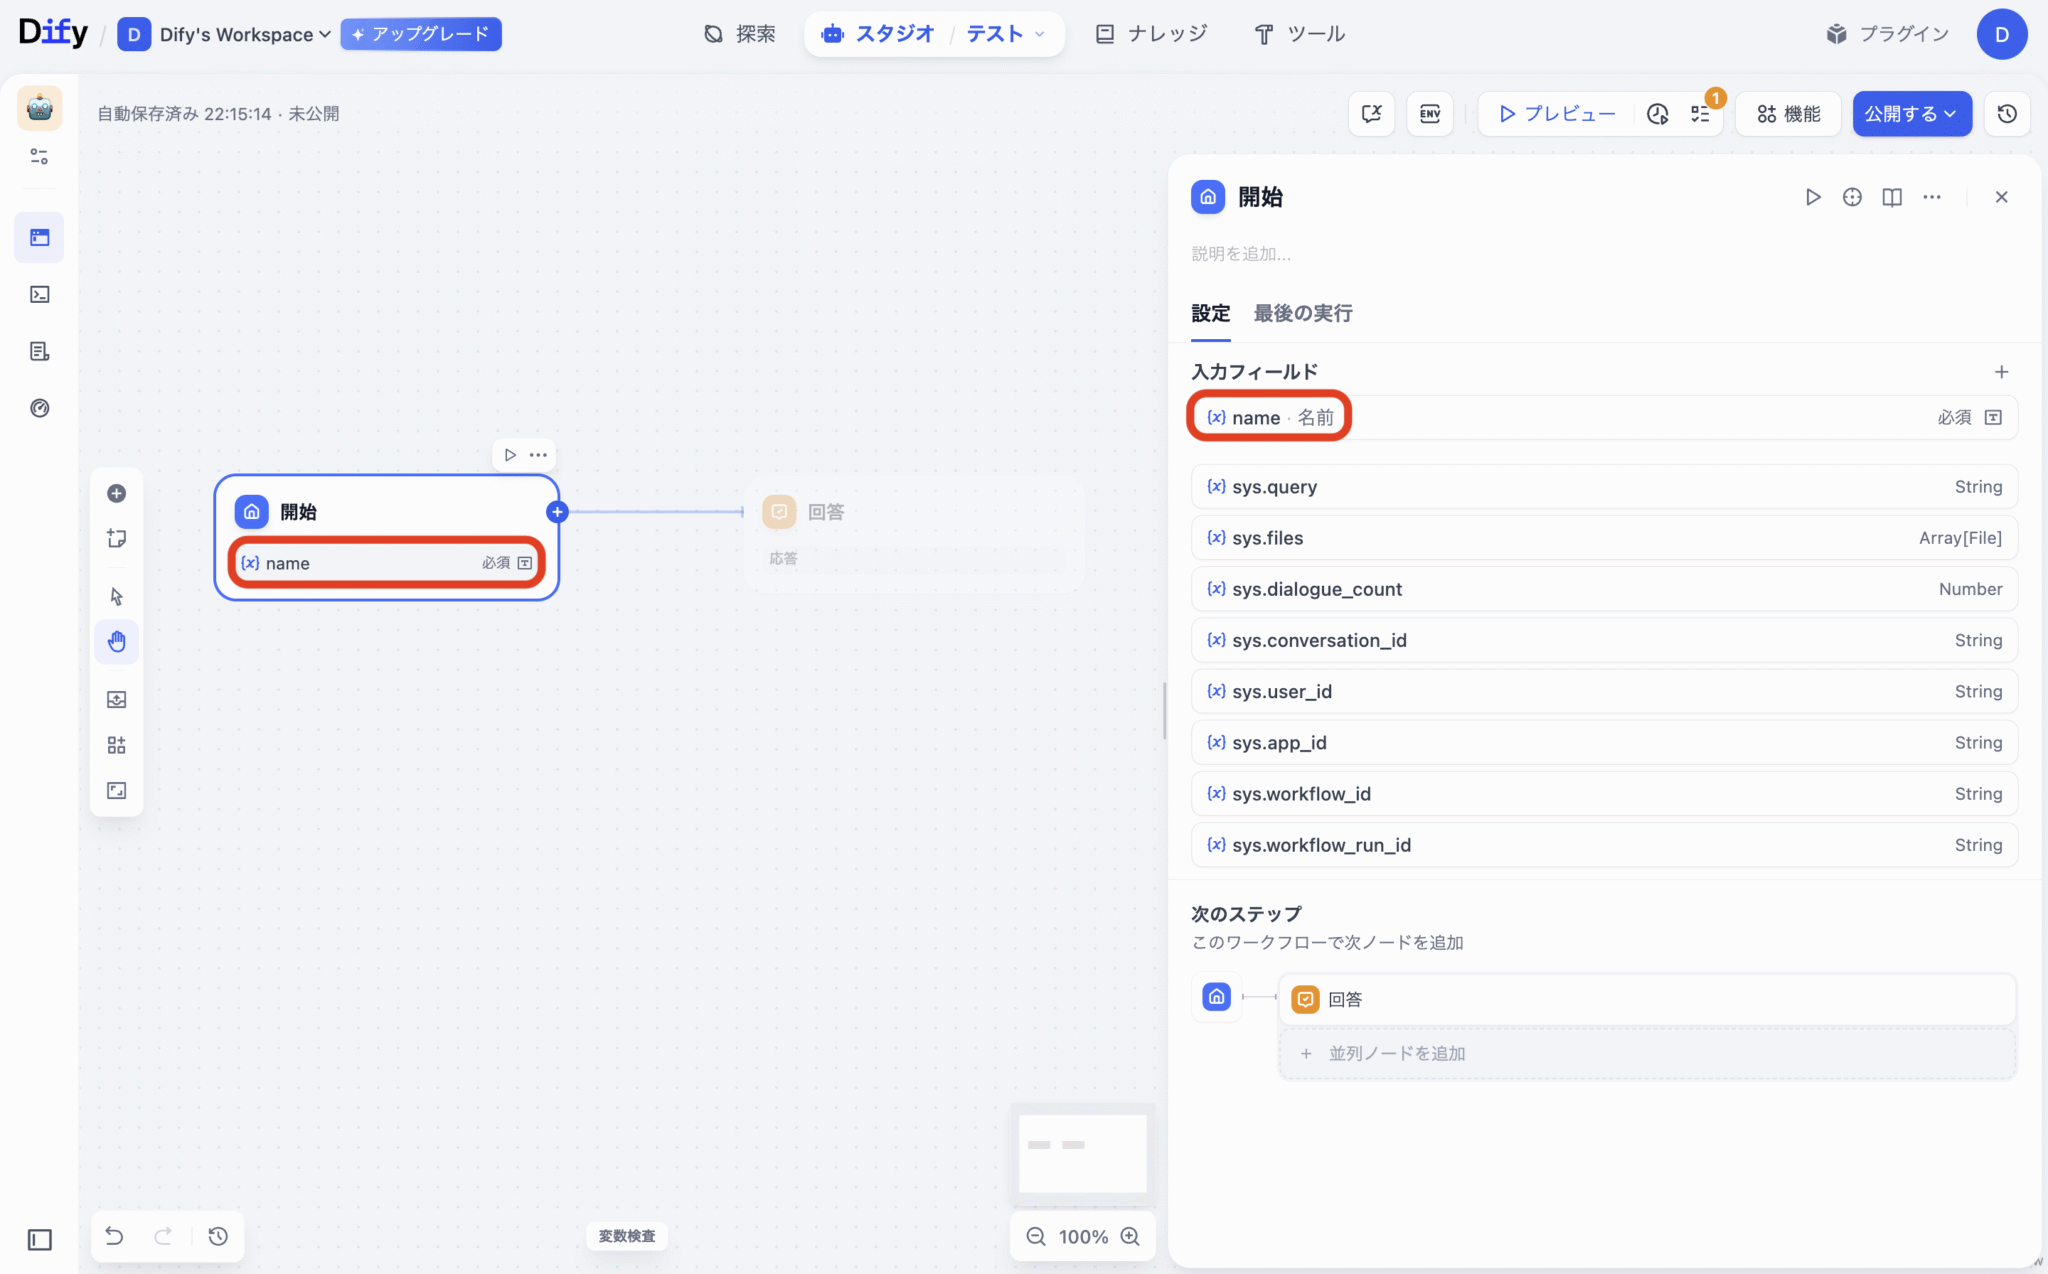
Task: Navigate to the ナレッジ menu
Action: [1150, 33]
